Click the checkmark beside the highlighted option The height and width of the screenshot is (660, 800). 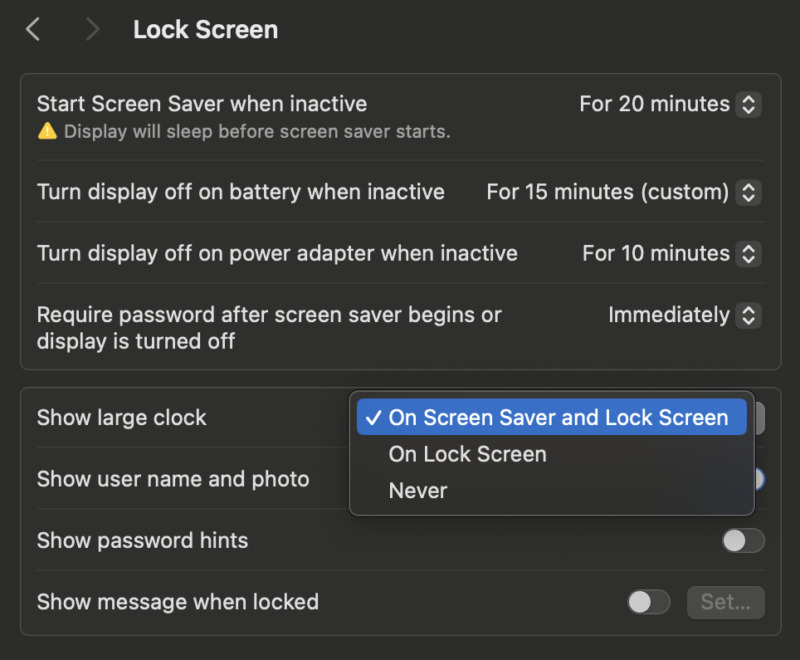(374, 418)
